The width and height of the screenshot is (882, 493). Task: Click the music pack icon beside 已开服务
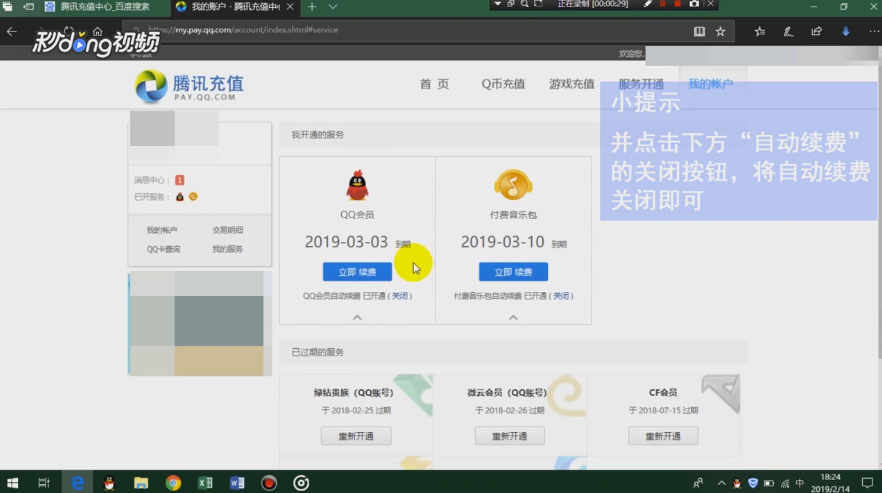pyautogui.click(x=193, y=196)
